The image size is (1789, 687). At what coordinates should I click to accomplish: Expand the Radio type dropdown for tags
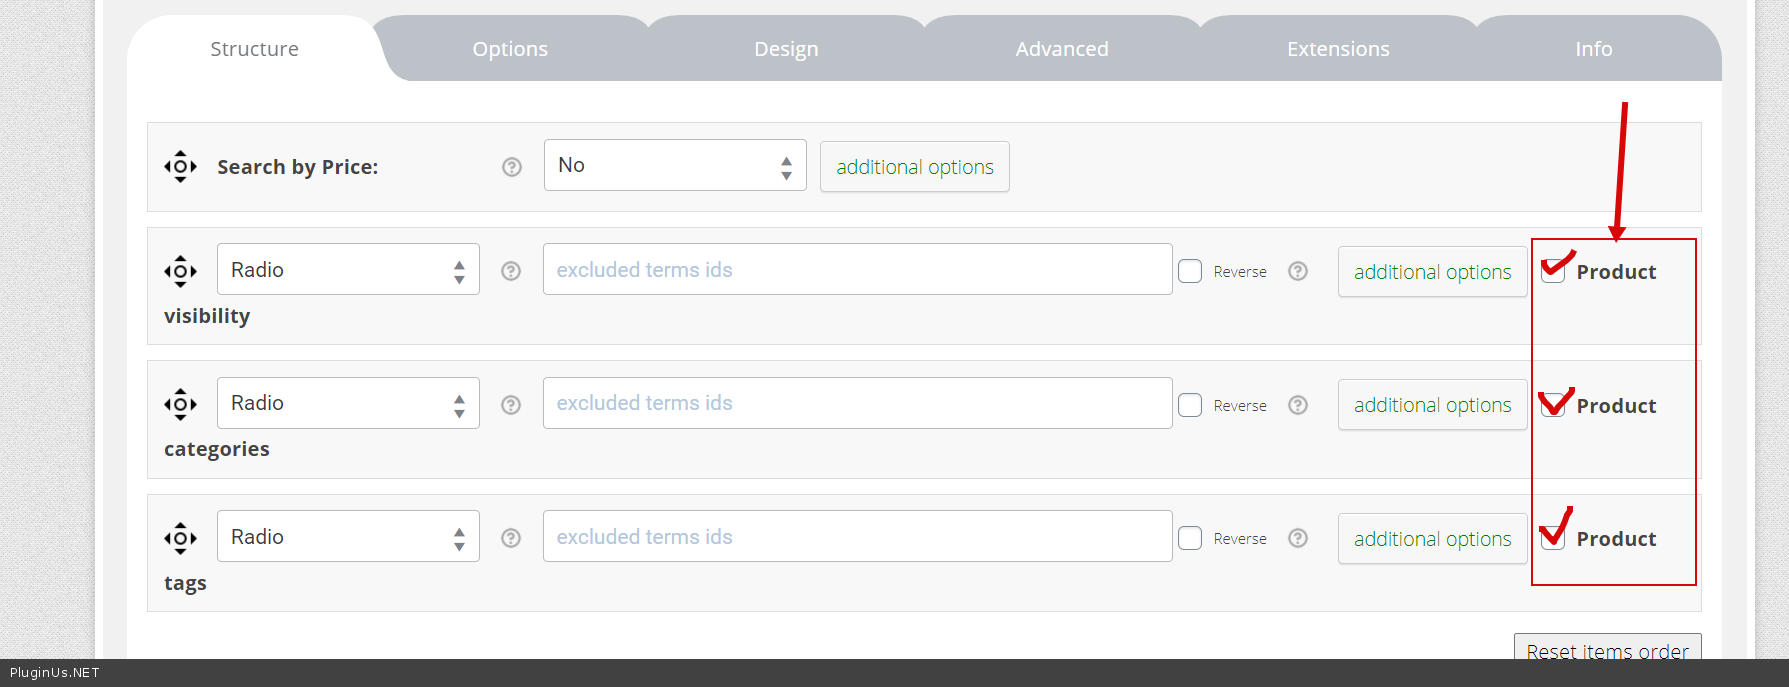point(348,537)
